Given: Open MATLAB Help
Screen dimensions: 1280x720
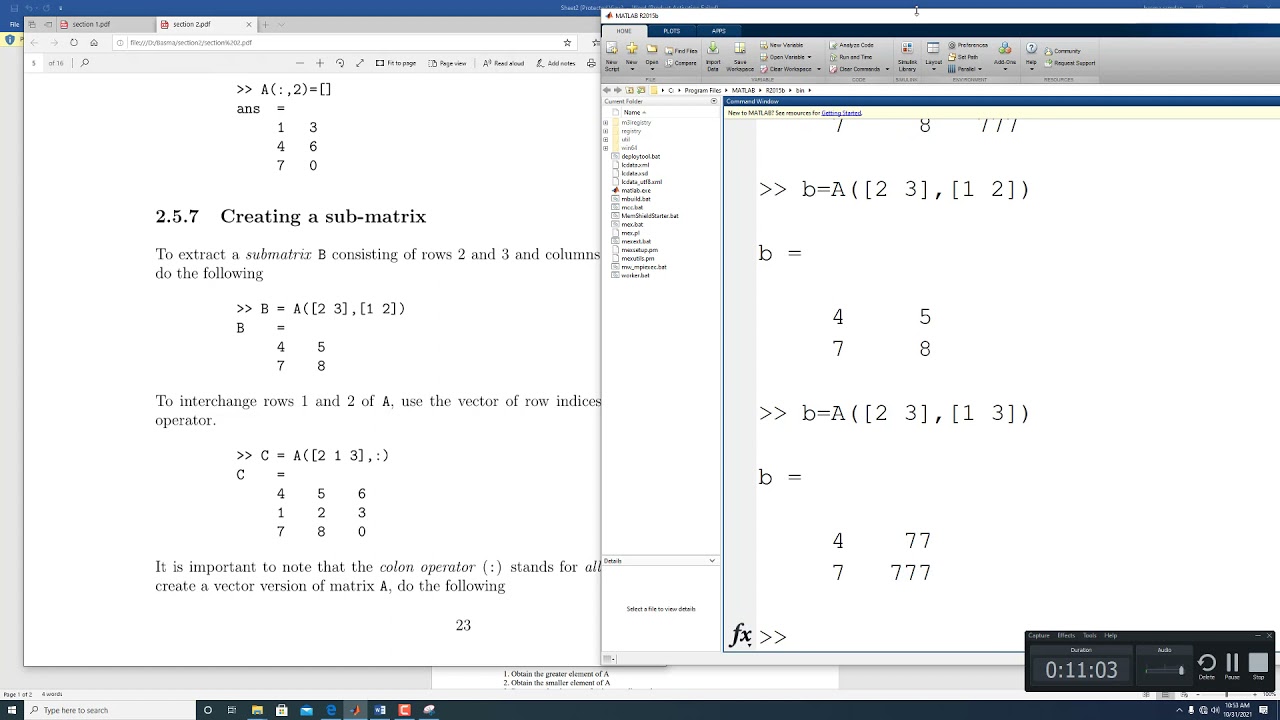Looking at the screenshot, I should point(1031,55).
